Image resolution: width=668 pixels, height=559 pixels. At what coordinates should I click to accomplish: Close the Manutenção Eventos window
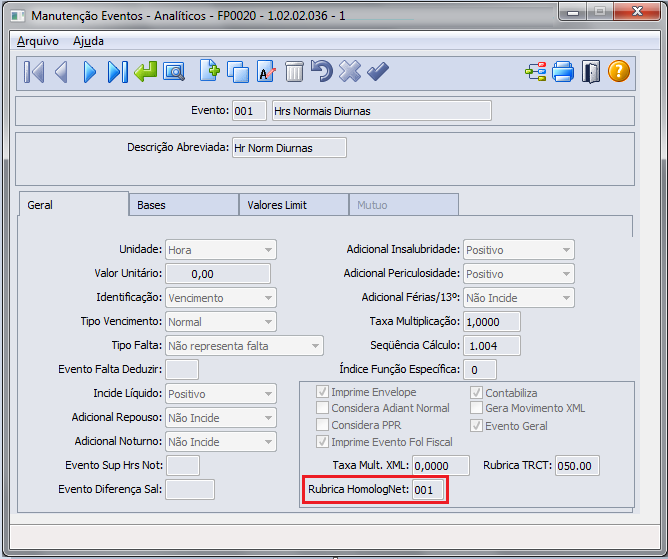pos(637,12)
